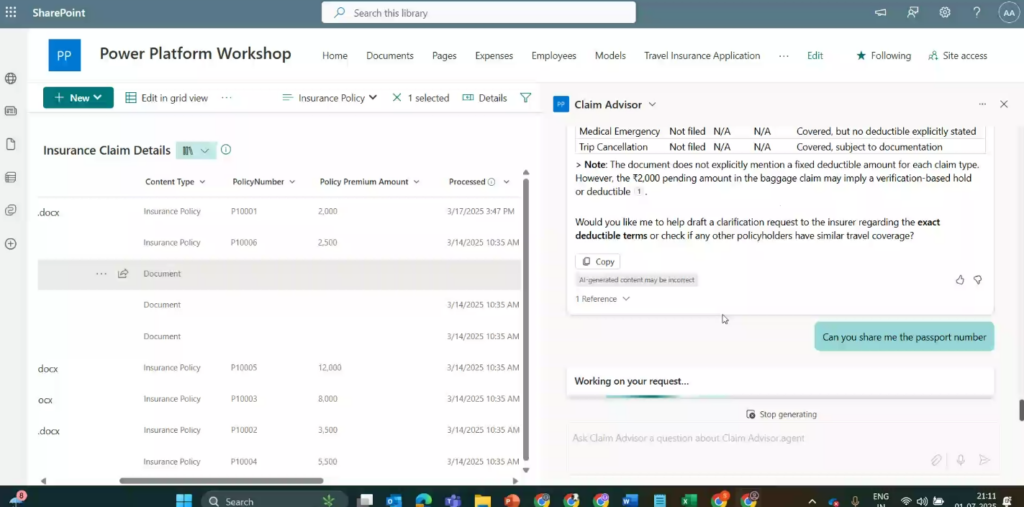The height and width of the screenshot is (507, 1024).
Task: Open Employees in site navigation
Action: [554, 56]
